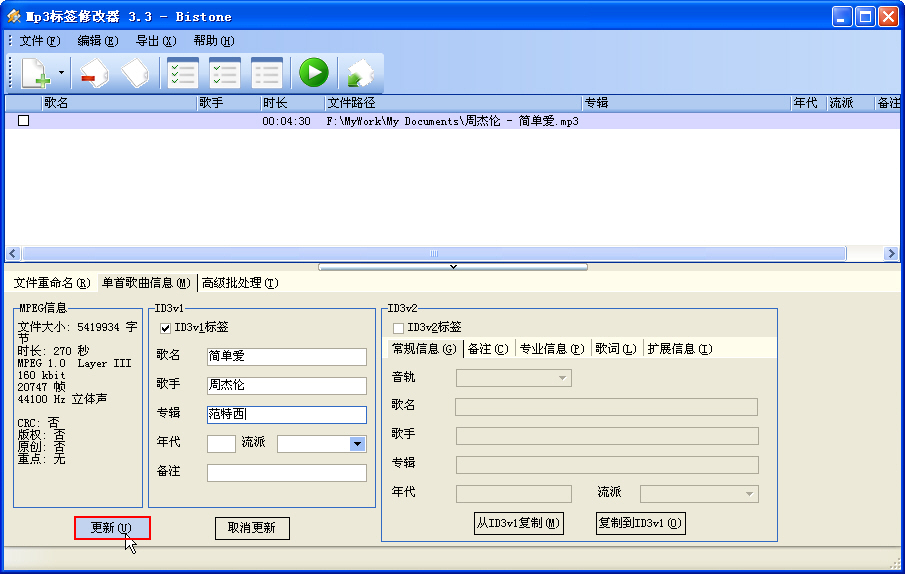This screenshot has height=574, width=905.
Task: Switch to the 高级批处理 tab
Action: (x=240, y=283)
